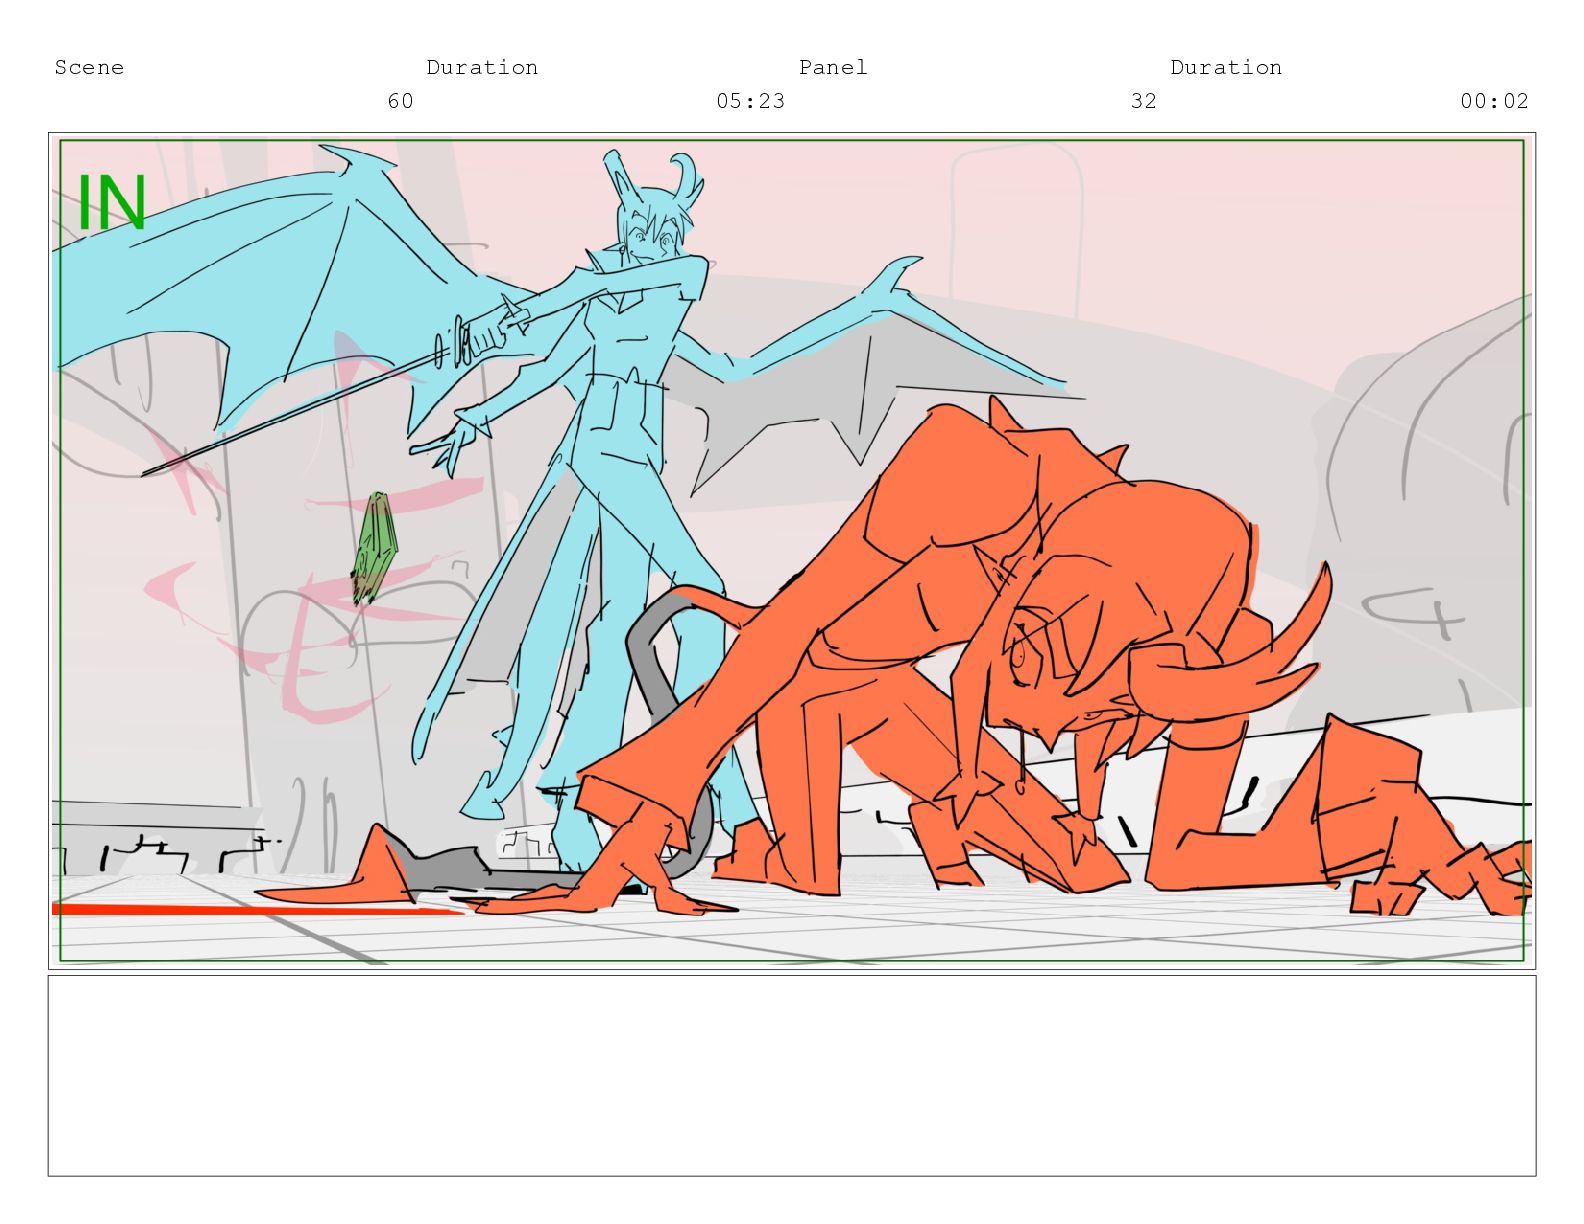The height and width of the screenshot is (1224, 1584).
Task: Select the panel number '32'
Action: pyautogui.click(x=1144, y=101)
